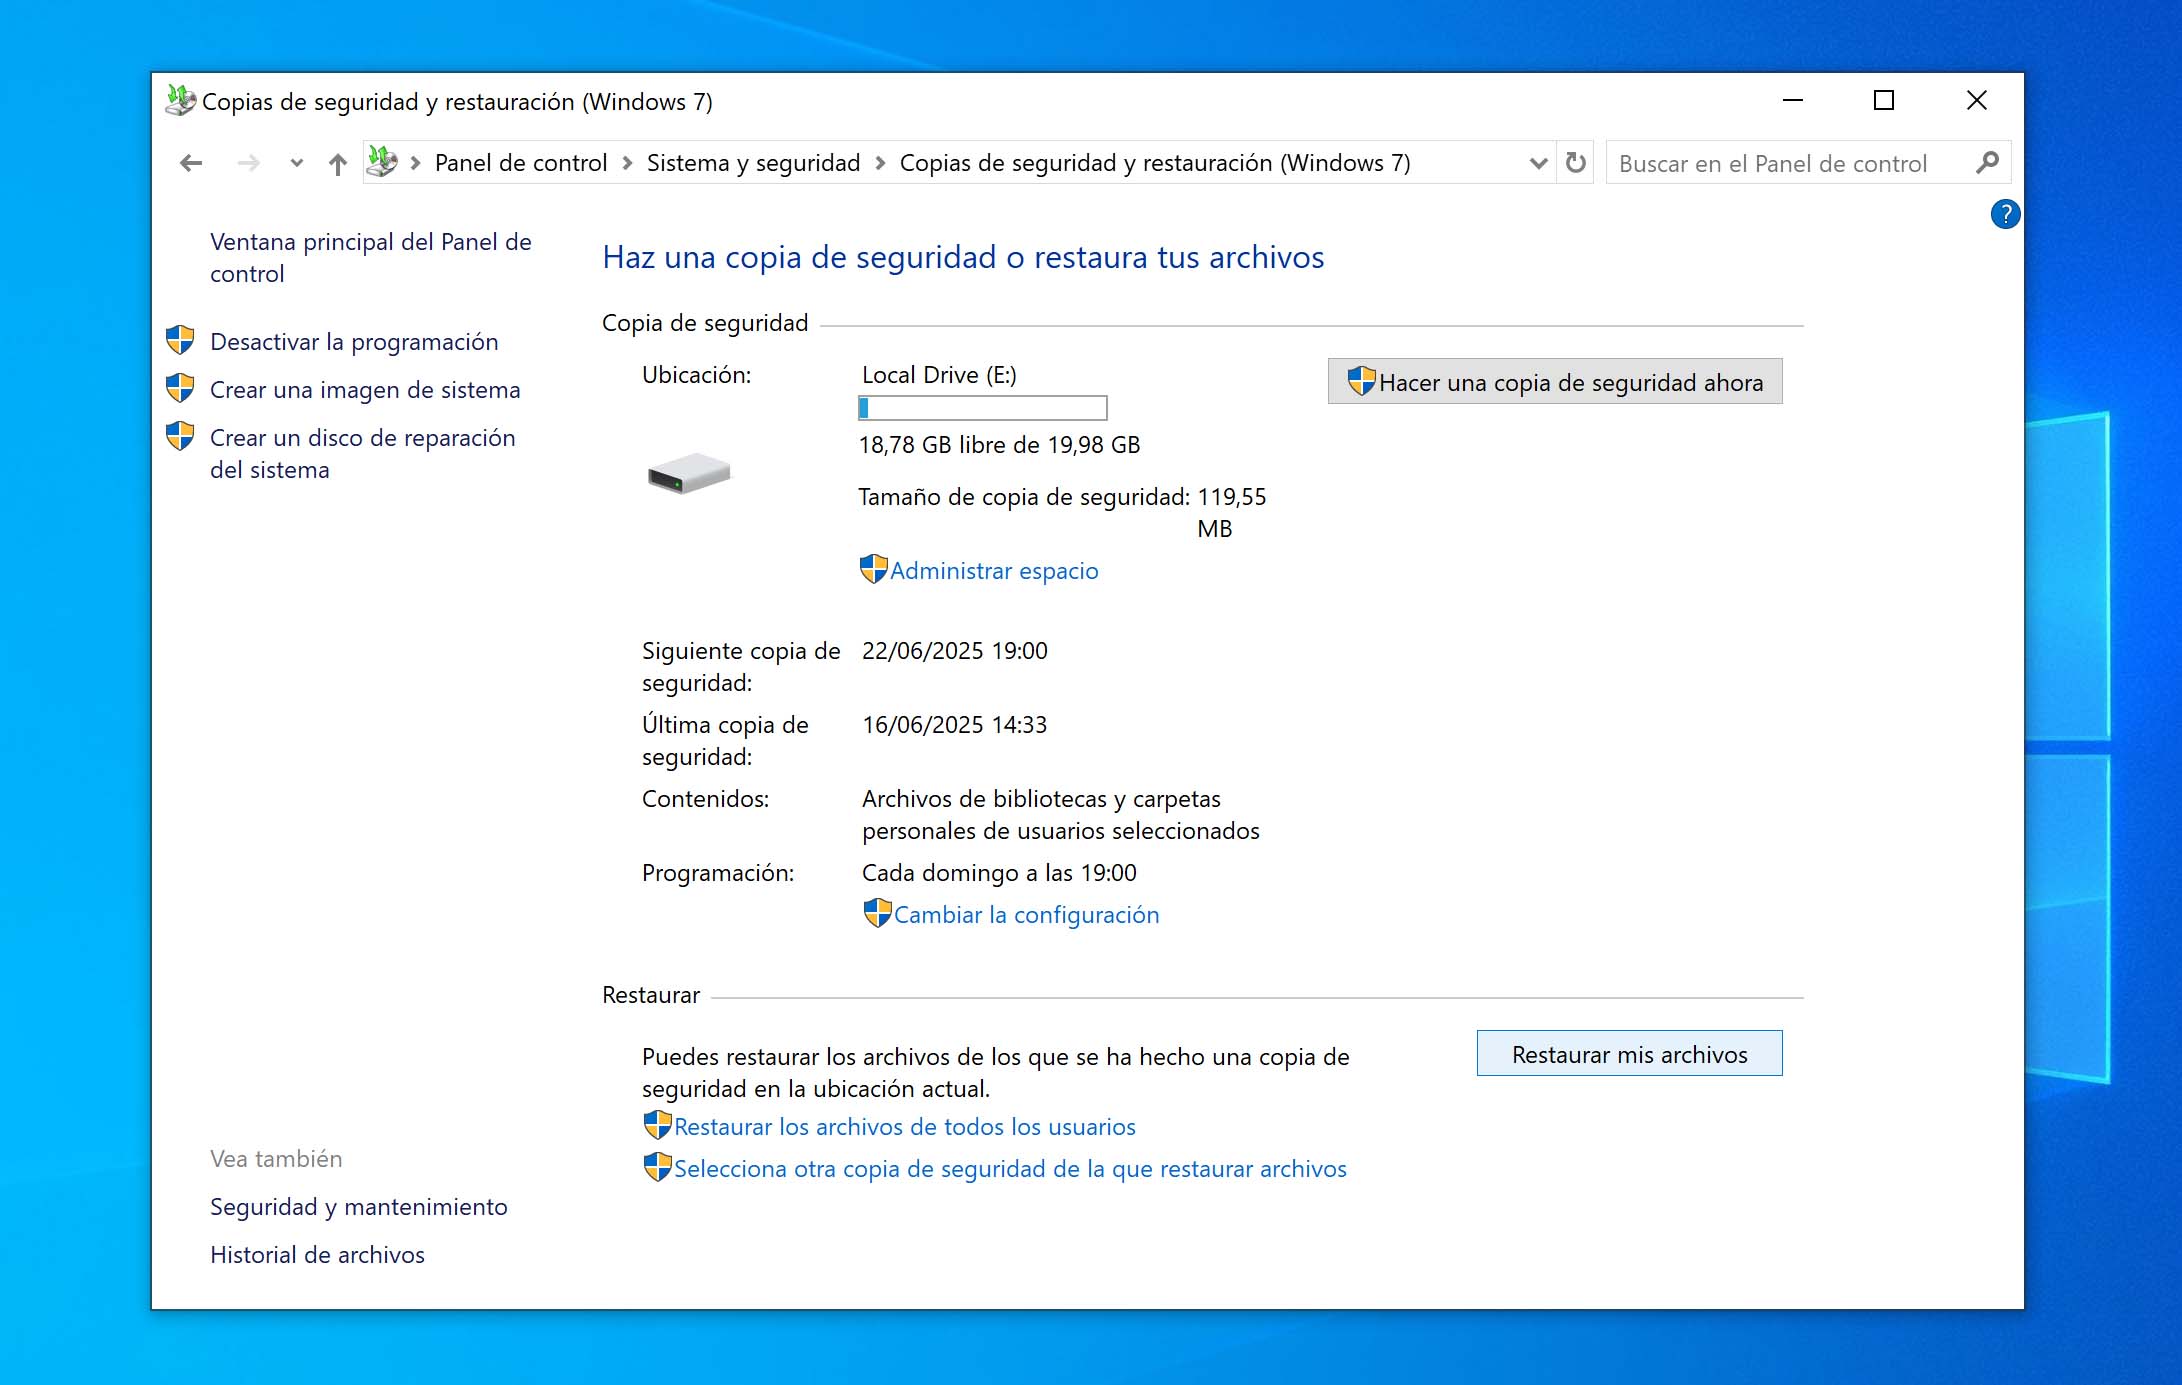Click Cada domingo a las 19:00 text
Screen dimensions: 2182x1385
[x=999, y=873]
